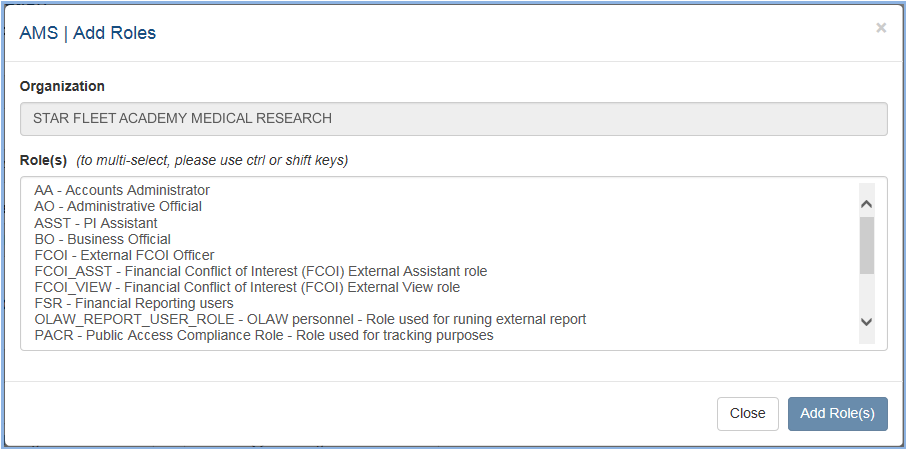Pick FCOI - External FCOI Officer role
The image size is (906, 449).
click(x=124, y=255)
